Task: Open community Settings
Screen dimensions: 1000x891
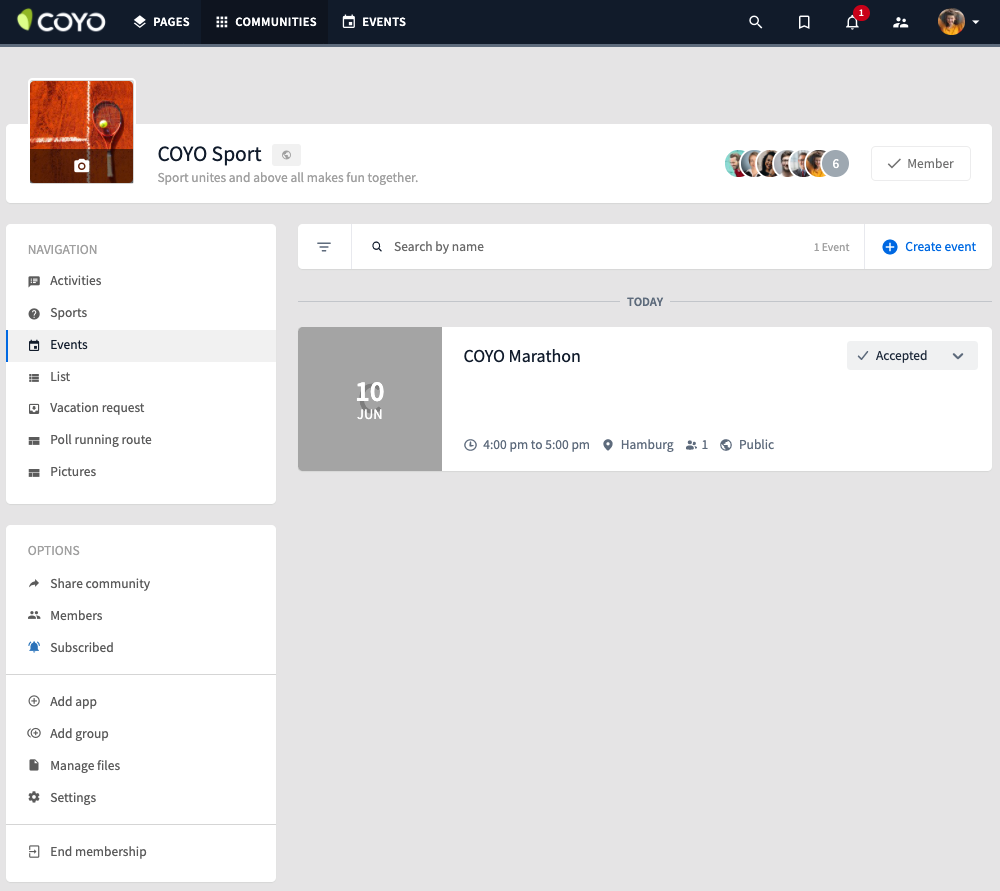Action: pos(141,797)
